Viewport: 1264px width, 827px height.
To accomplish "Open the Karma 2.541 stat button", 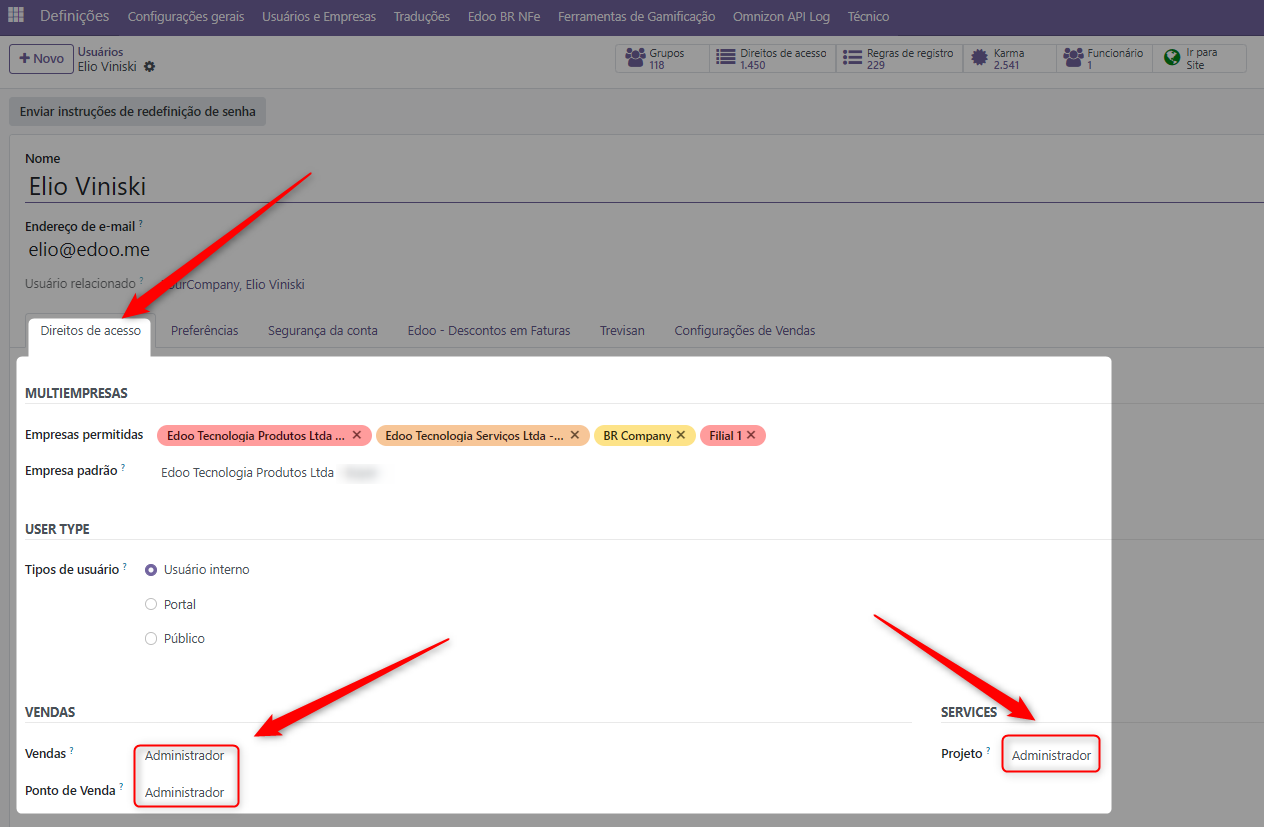I will pos(1009,58).
